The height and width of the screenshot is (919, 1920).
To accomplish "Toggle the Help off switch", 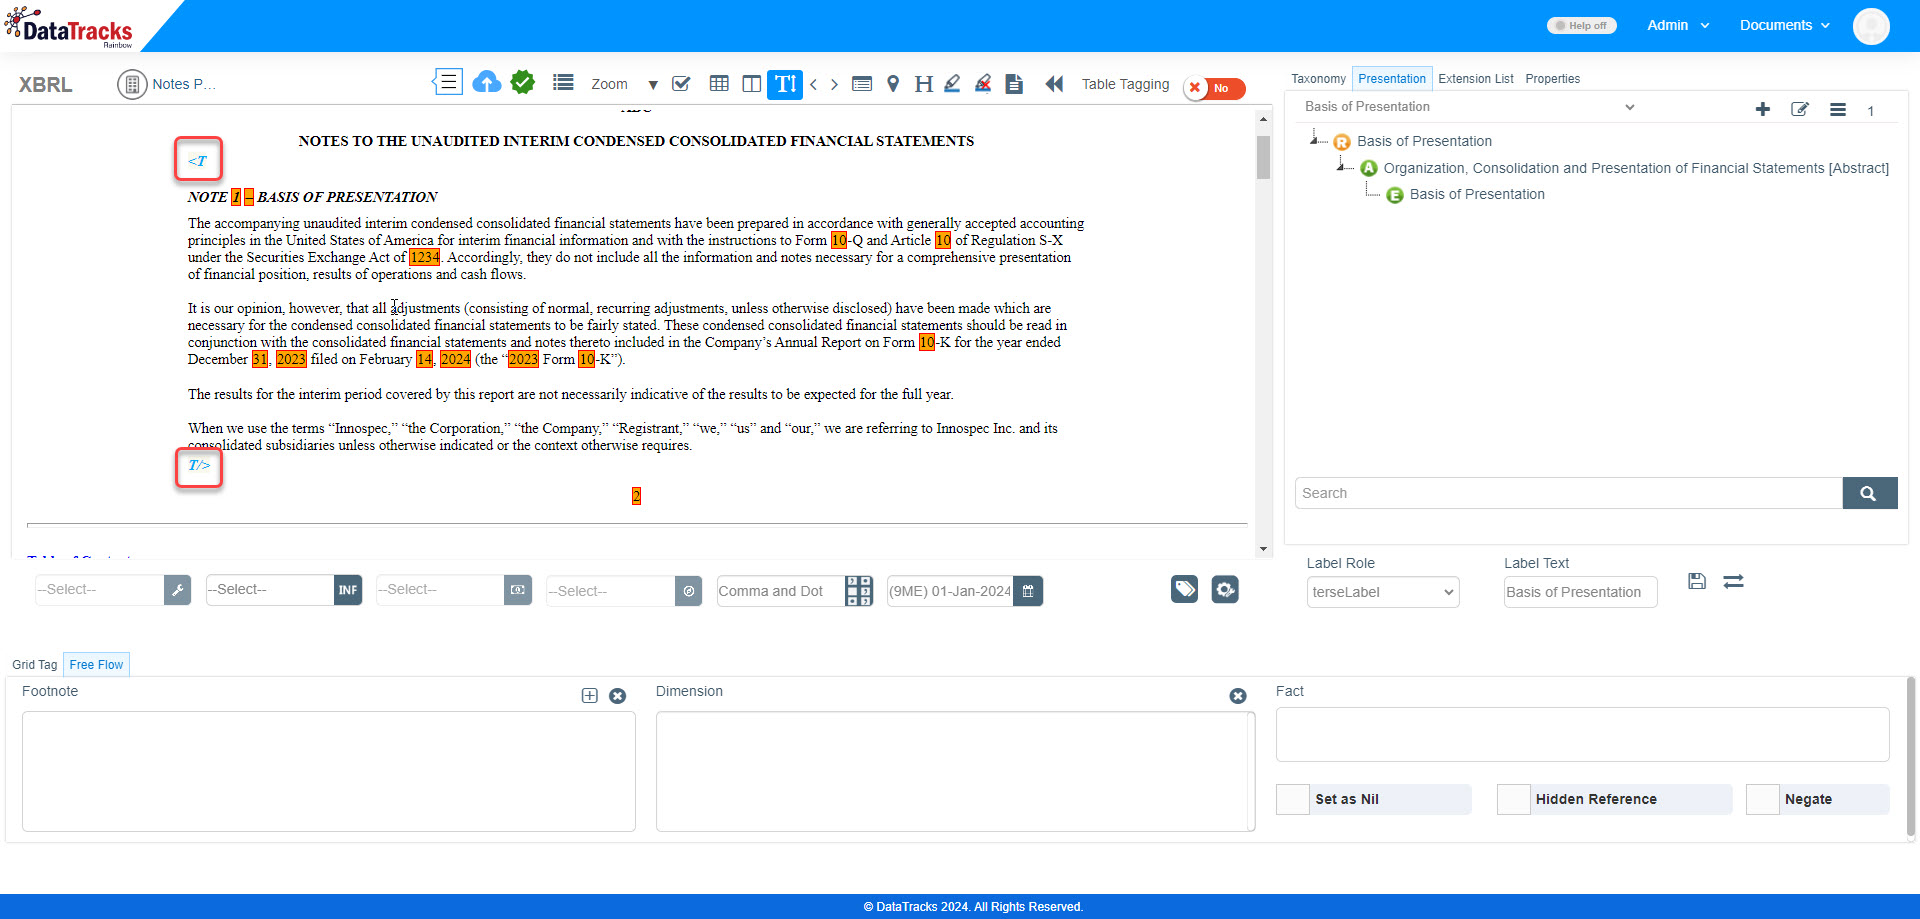I will click(x=1582, y=25).
